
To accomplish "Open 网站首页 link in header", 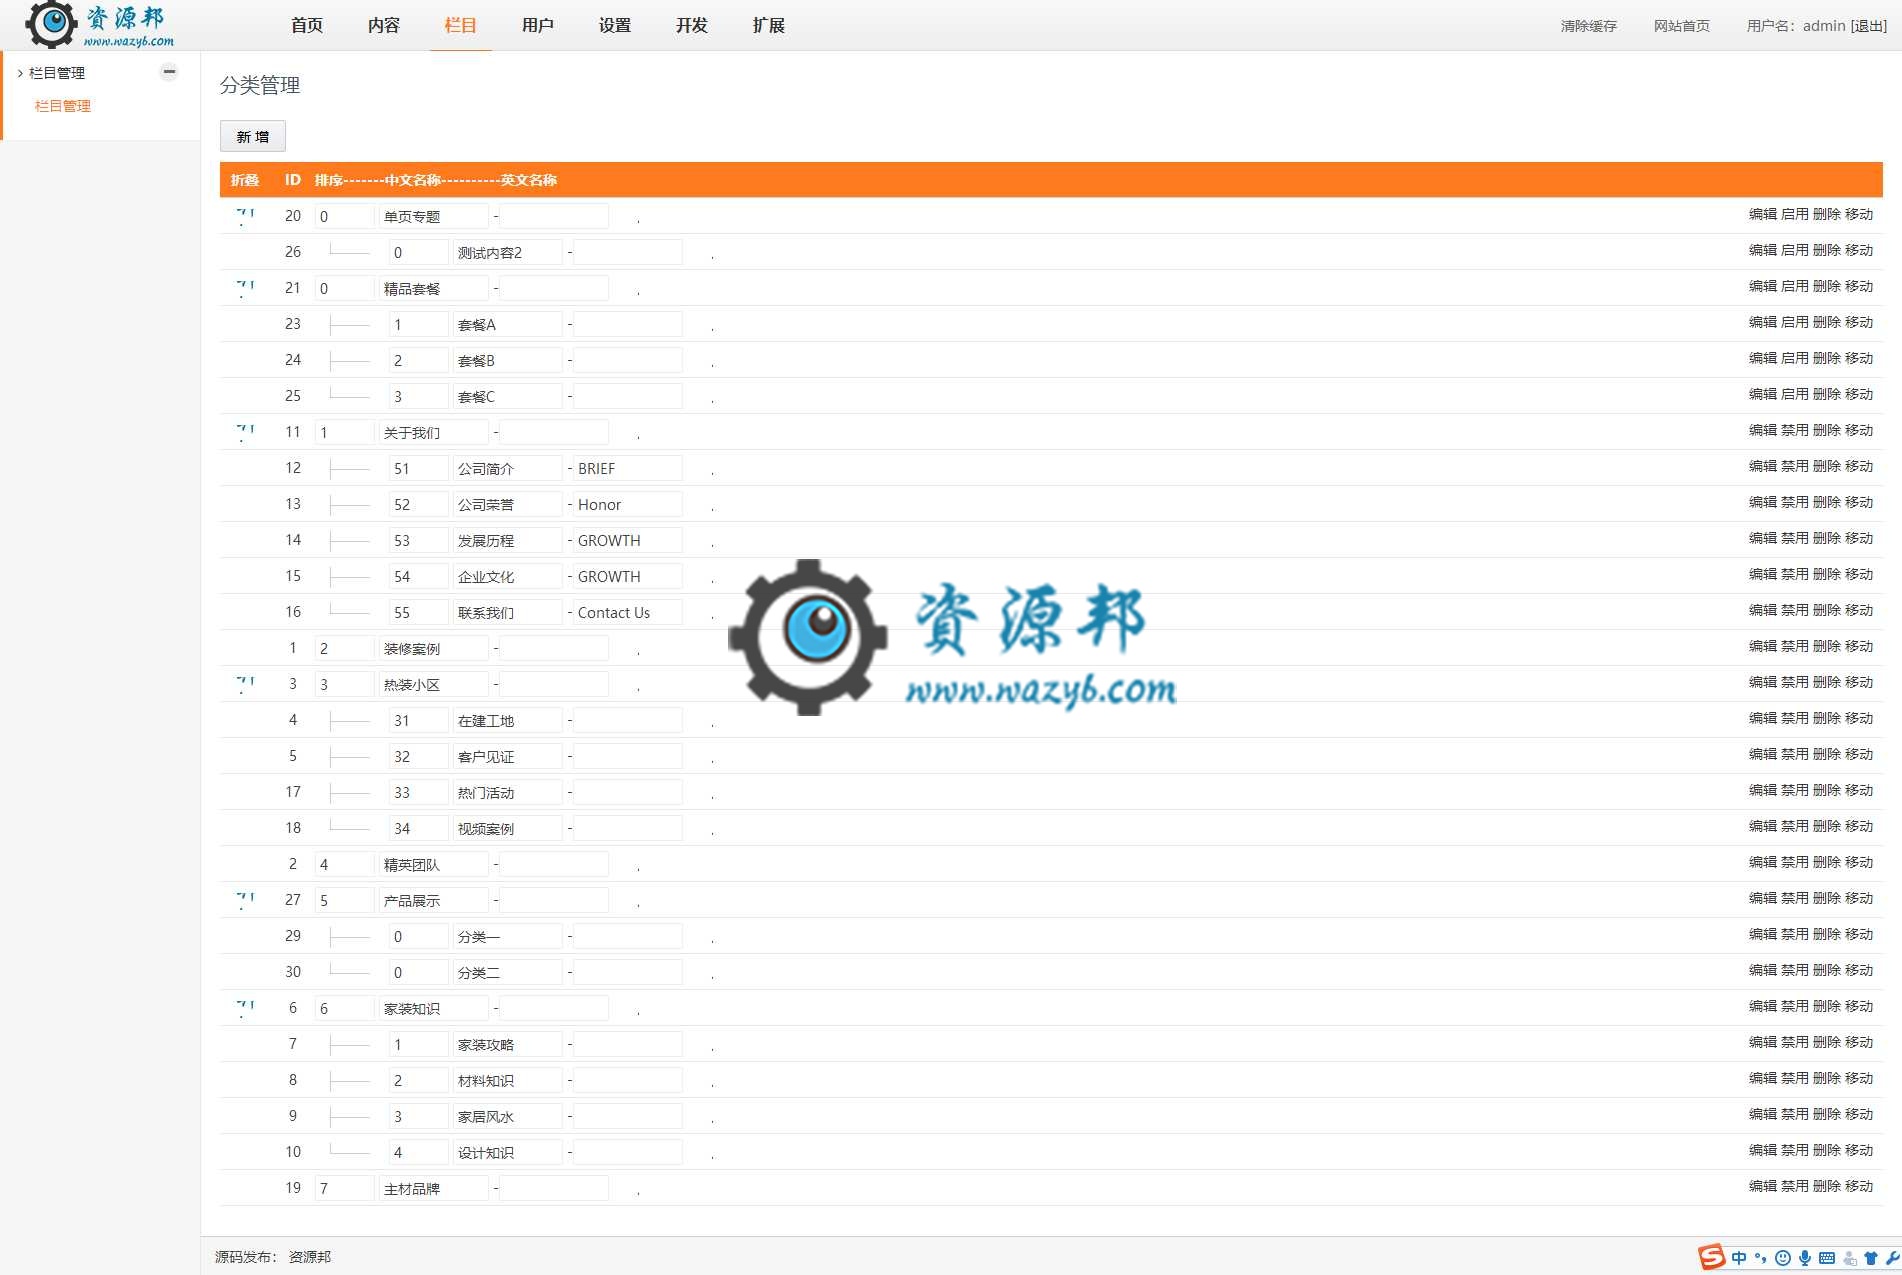I will 1681,26.
